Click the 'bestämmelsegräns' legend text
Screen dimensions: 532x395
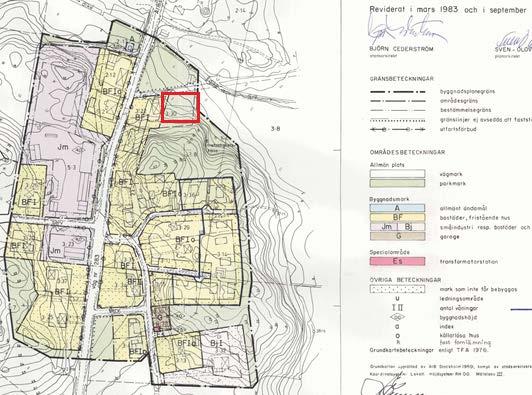(x=465, y=110)
